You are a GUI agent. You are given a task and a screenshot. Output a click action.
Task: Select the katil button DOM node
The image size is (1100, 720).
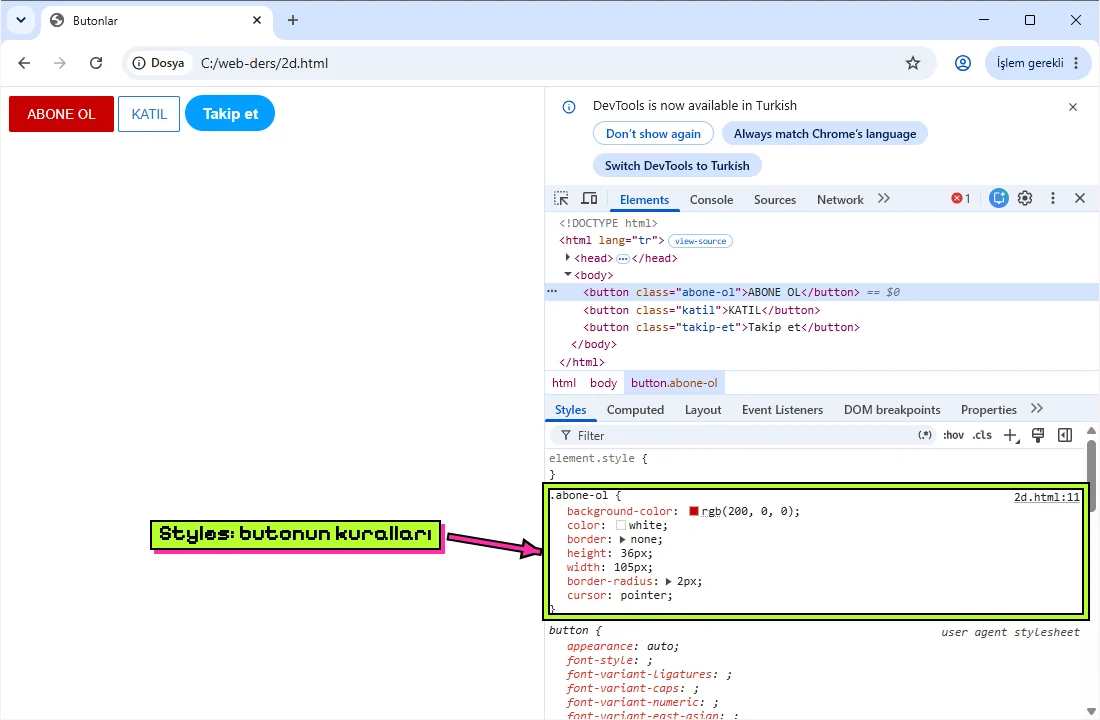coord(702,310)
